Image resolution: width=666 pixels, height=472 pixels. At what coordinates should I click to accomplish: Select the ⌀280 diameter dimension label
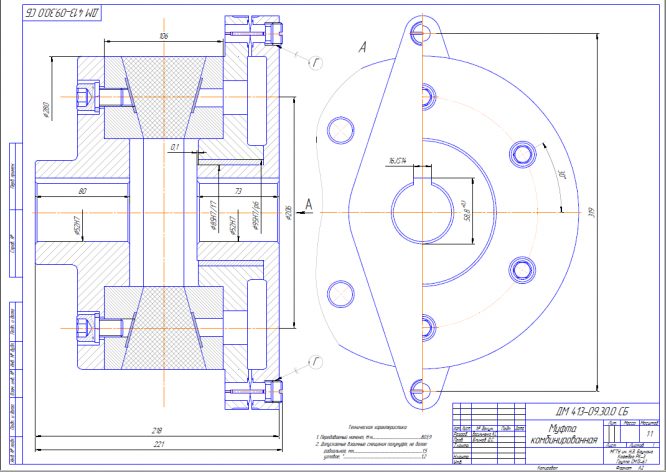point(46,110)
